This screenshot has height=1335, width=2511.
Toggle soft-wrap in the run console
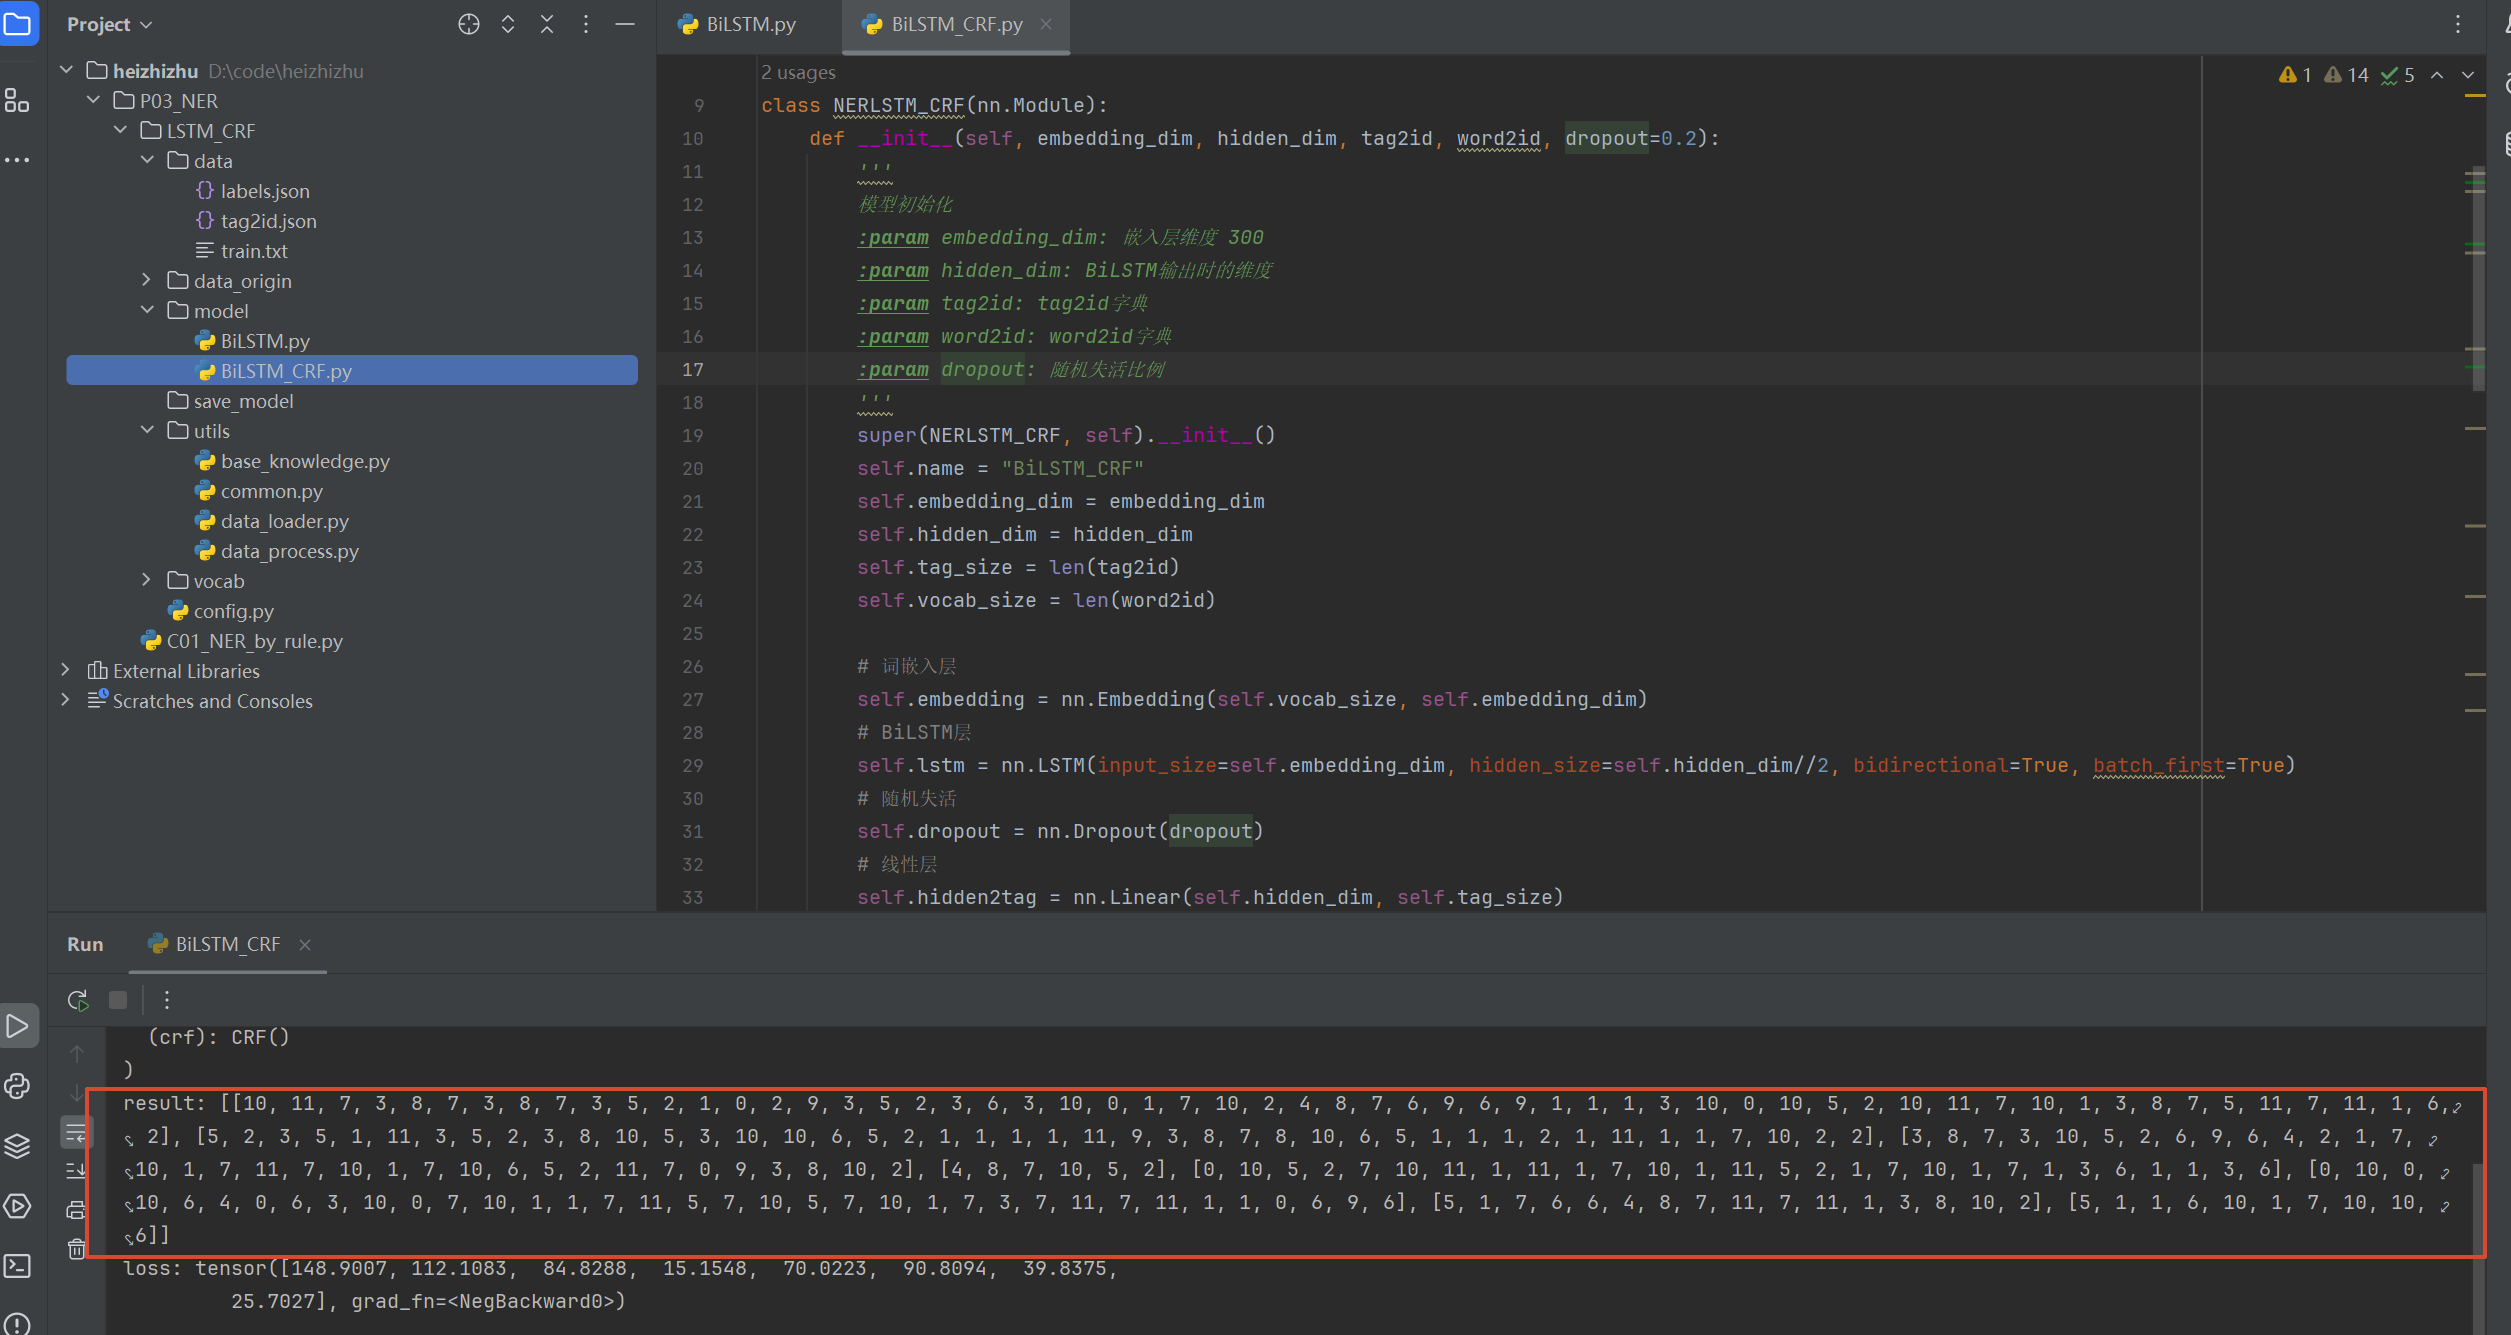click(x=76, y=1133)
